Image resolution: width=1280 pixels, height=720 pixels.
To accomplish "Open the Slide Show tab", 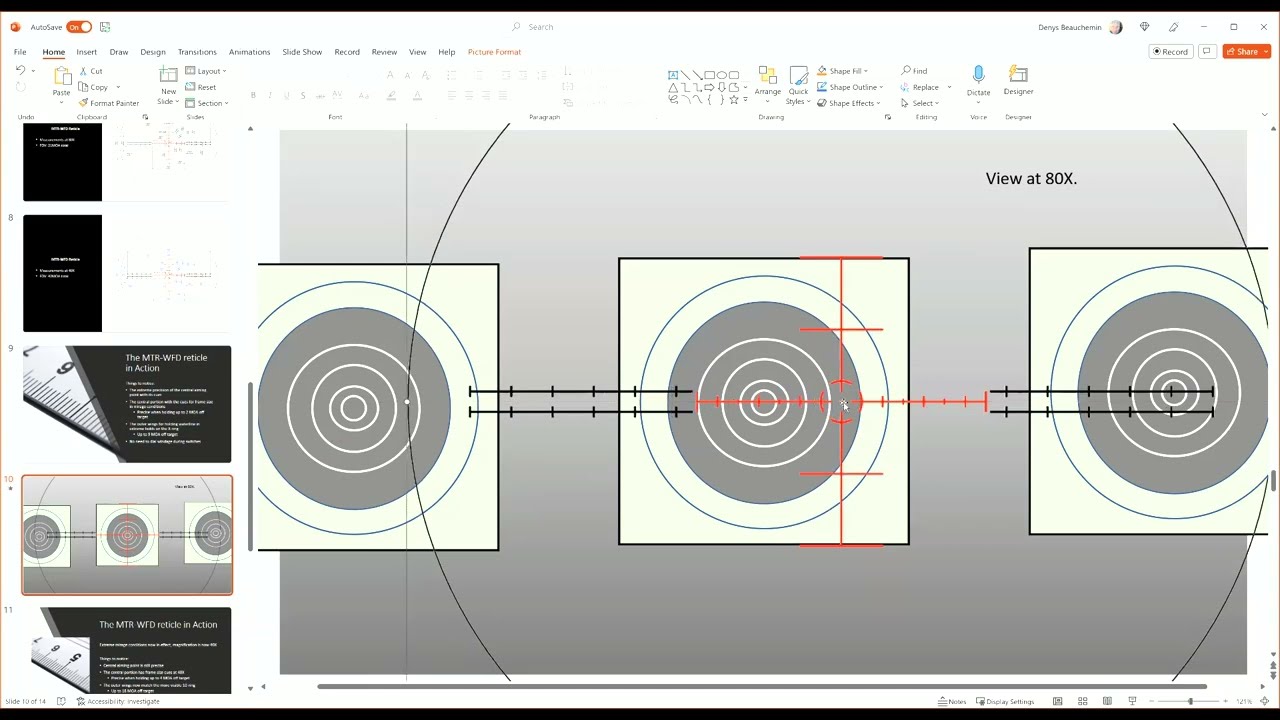I will tap(302, 52).
